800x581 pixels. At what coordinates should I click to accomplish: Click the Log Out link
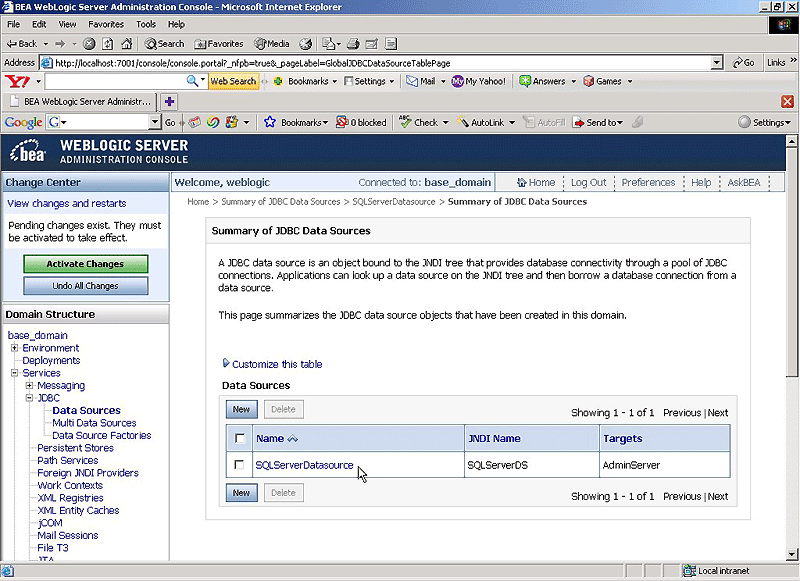click(588, 182)
